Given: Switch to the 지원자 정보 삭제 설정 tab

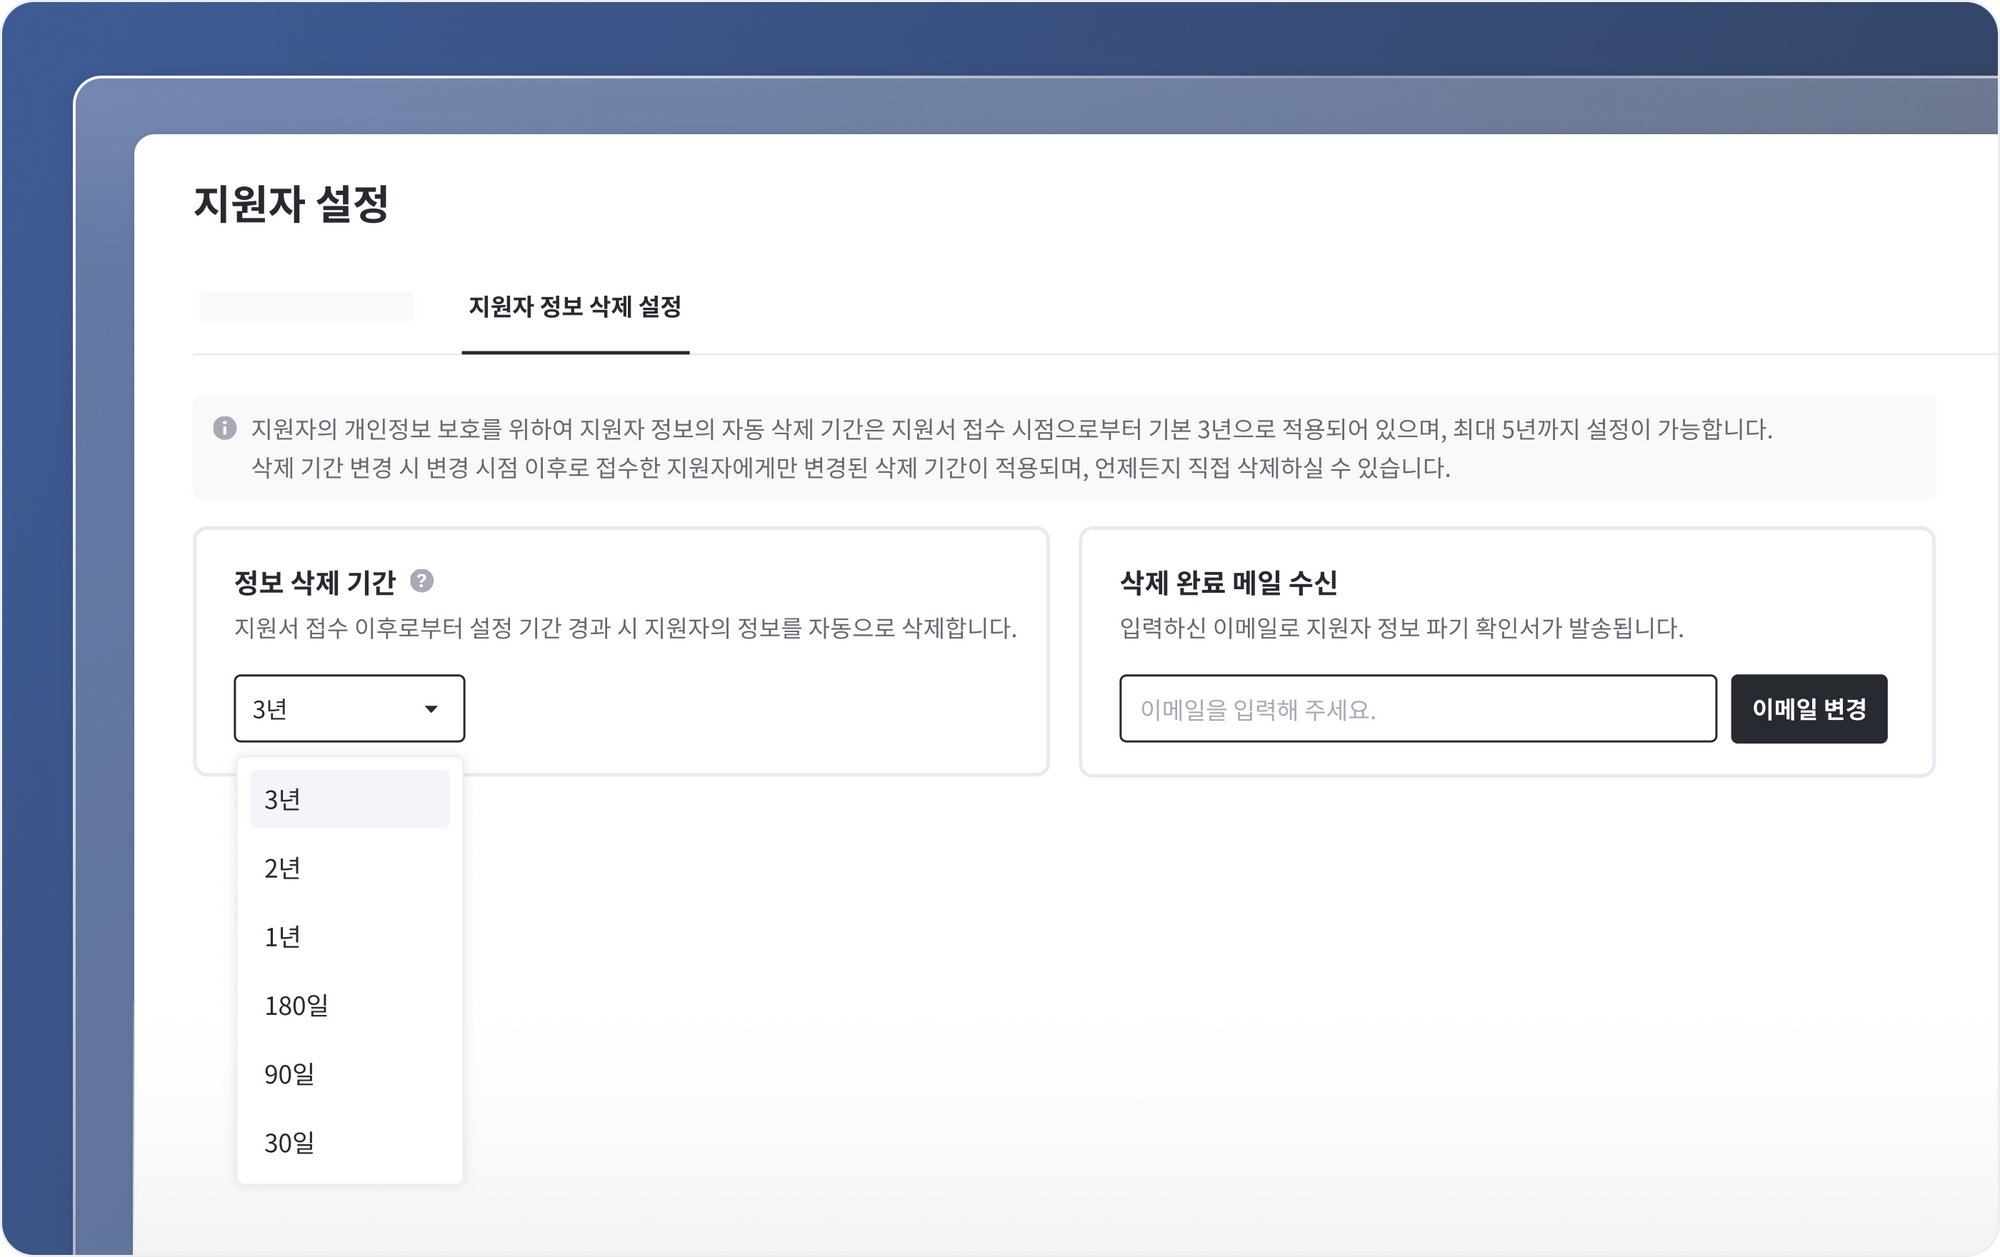Looking at the screenshot, I should coord(575,307).
